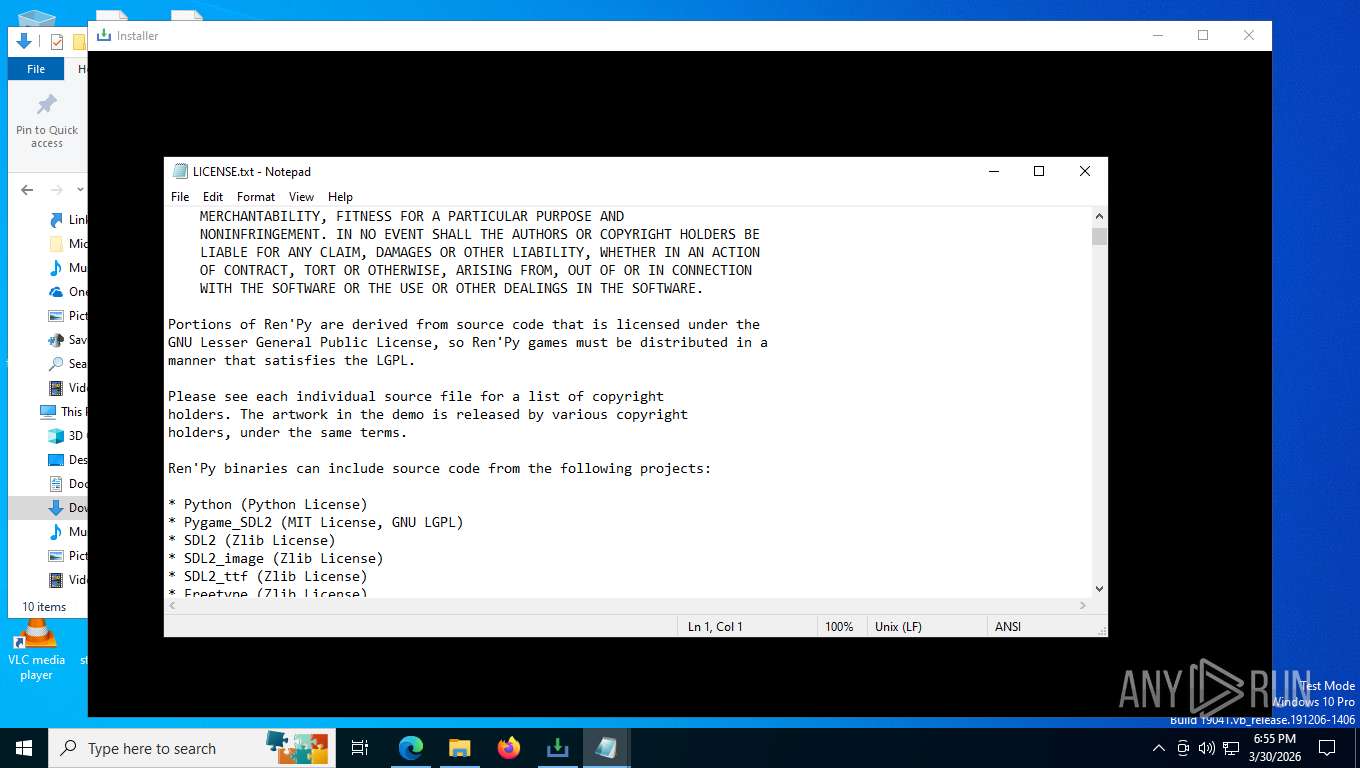Open the Help menu in Notepad
Image resolution: width=1360 pixels, height=768 pixels.
340,197
